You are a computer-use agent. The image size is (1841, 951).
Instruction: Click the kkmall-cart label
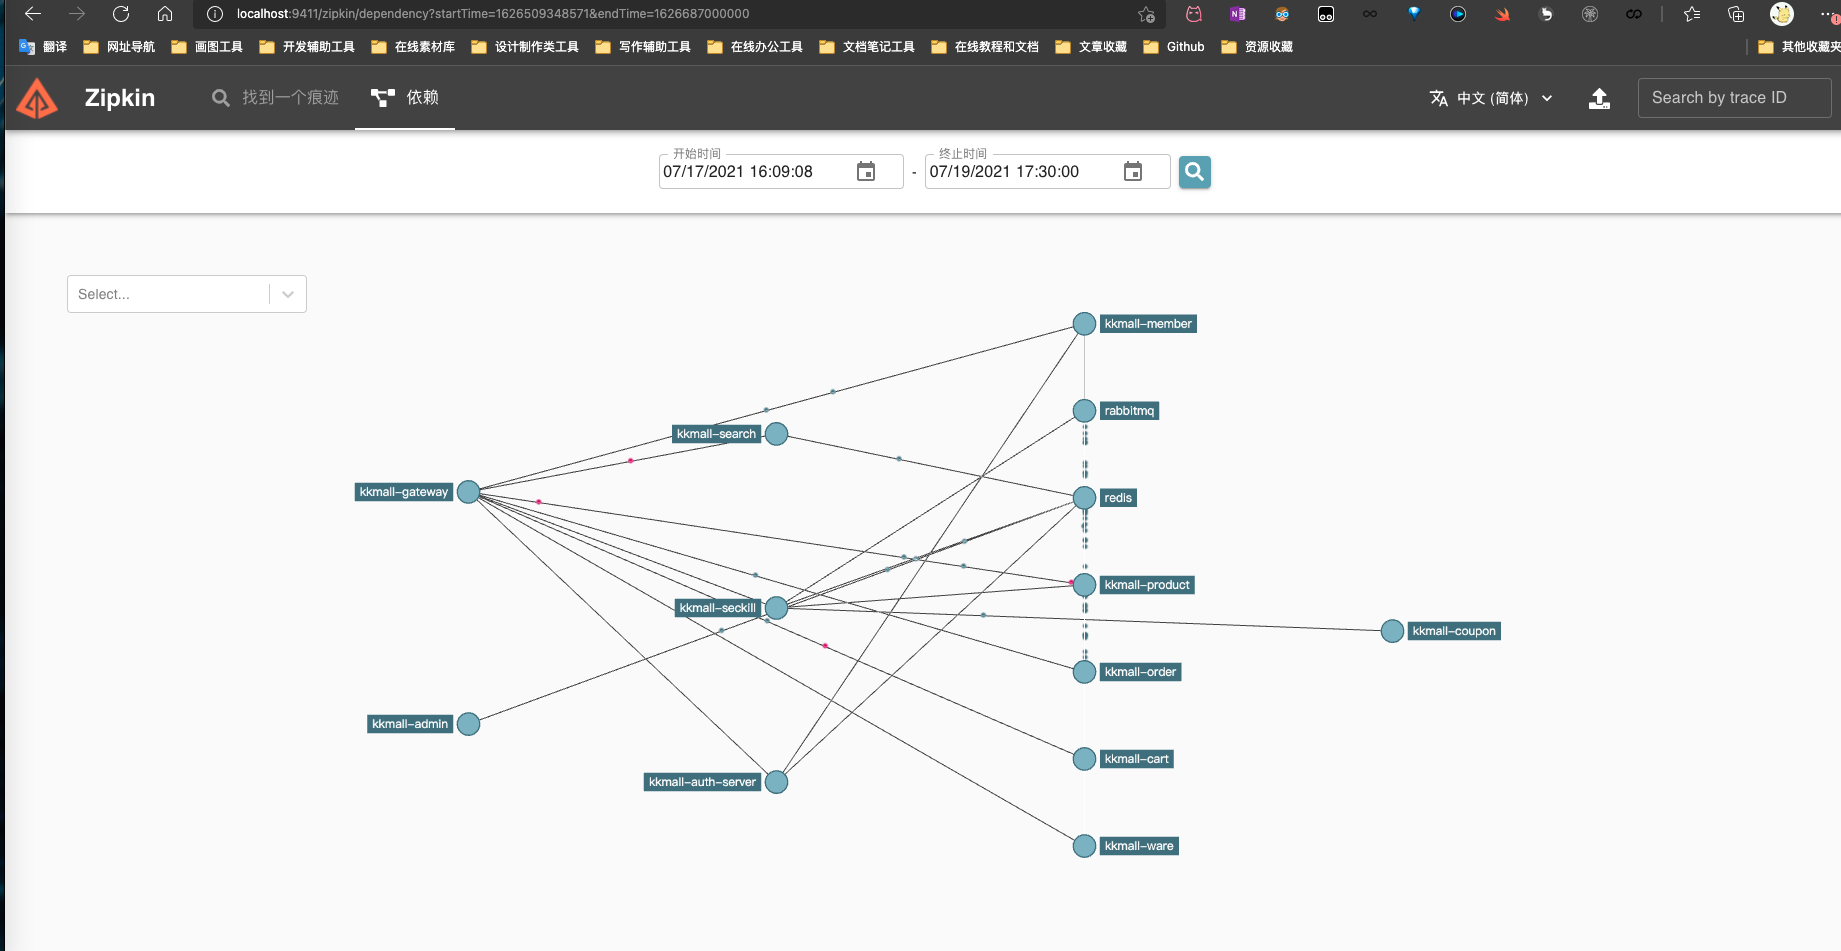point(1136,759)
